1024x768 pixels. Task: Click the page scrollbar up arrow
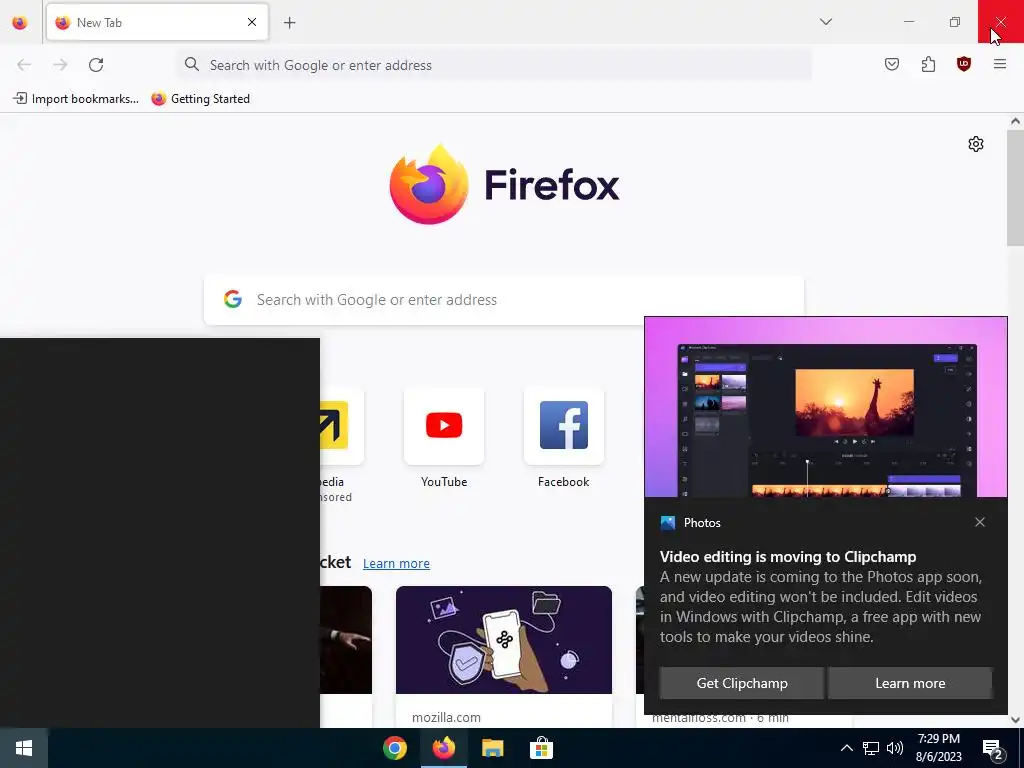click(1015, 121)
